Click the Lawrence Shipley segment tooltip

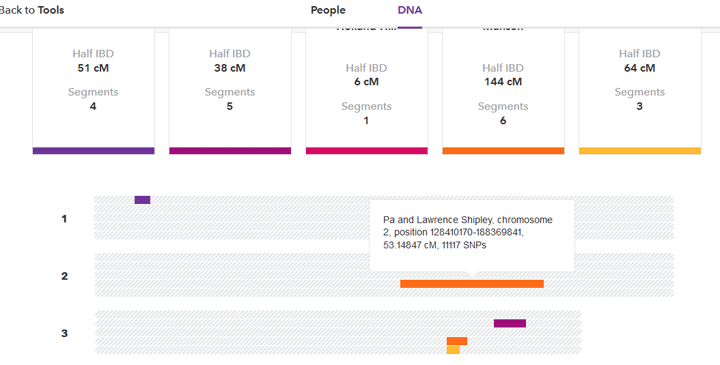coord(472,235)
